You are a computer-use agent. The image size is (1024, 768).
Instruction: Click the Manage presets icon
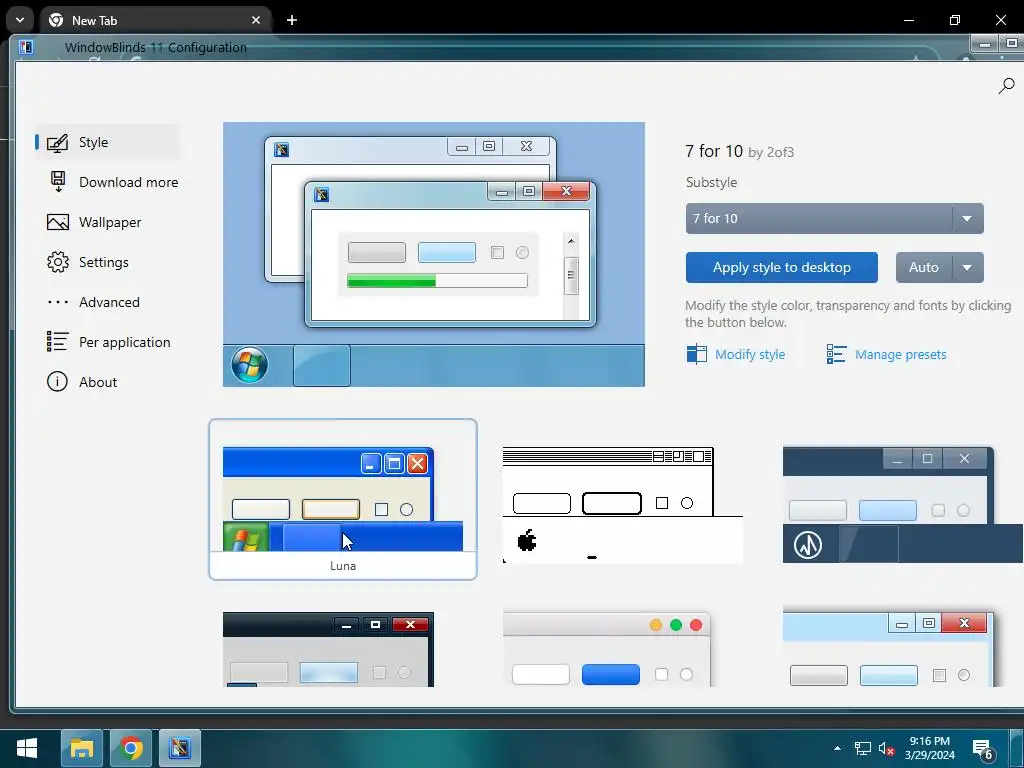point(837,354)
